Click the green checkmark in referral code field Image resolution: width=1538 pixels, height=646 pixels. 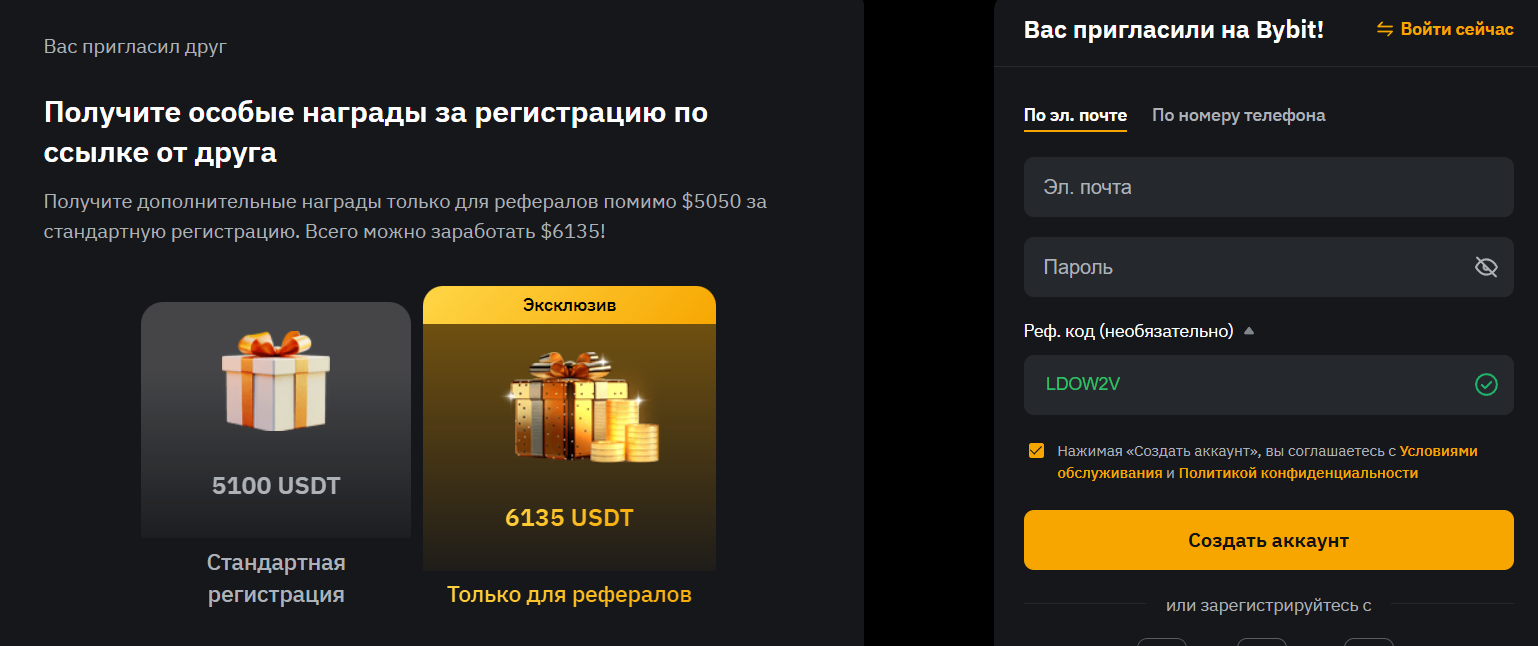(x=1486, y=385)
